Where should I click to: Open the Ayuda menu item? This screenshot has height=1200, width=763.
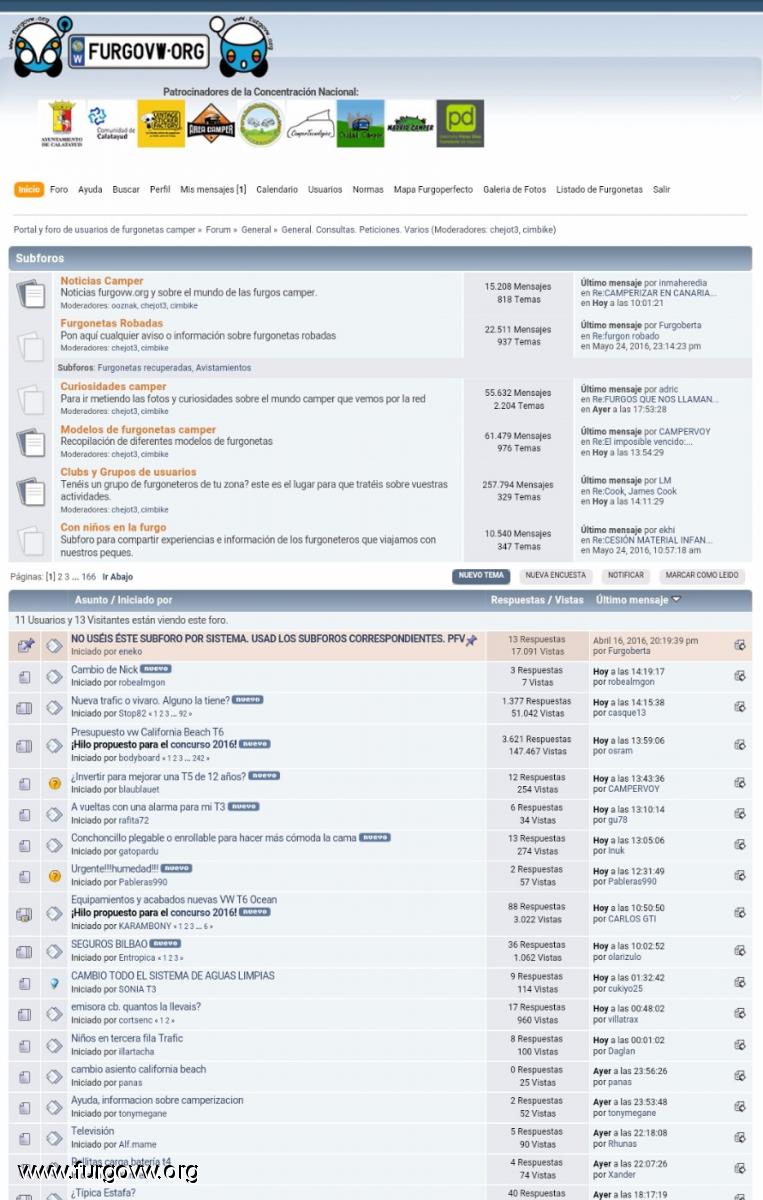(x=90, y=189)
